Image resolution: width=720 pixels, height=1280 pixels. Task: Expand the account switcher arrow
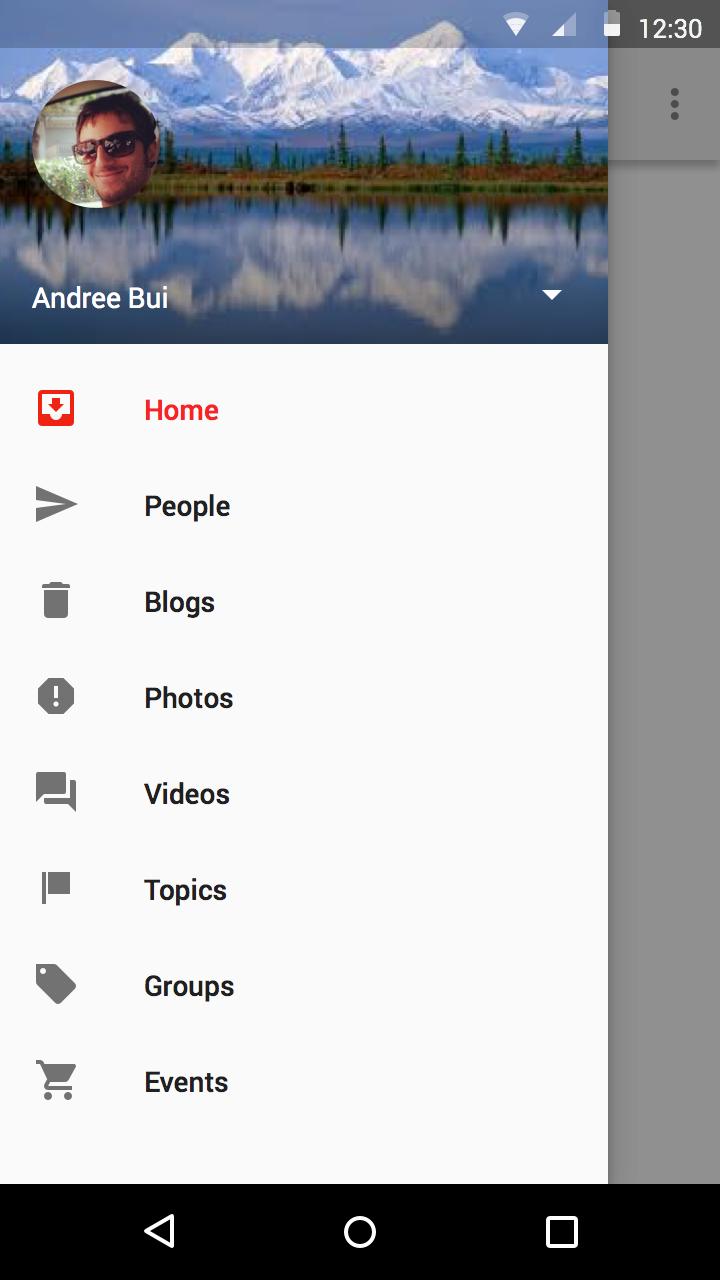tap(552, 295)
